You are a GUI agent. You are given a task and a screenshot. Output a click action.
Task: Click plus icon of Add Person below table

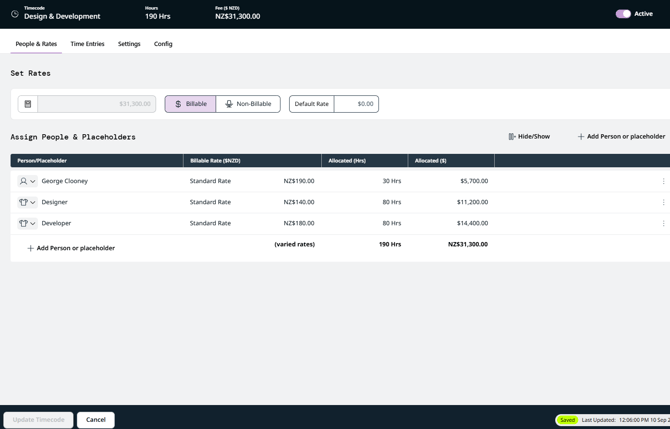tap(30, 248)
